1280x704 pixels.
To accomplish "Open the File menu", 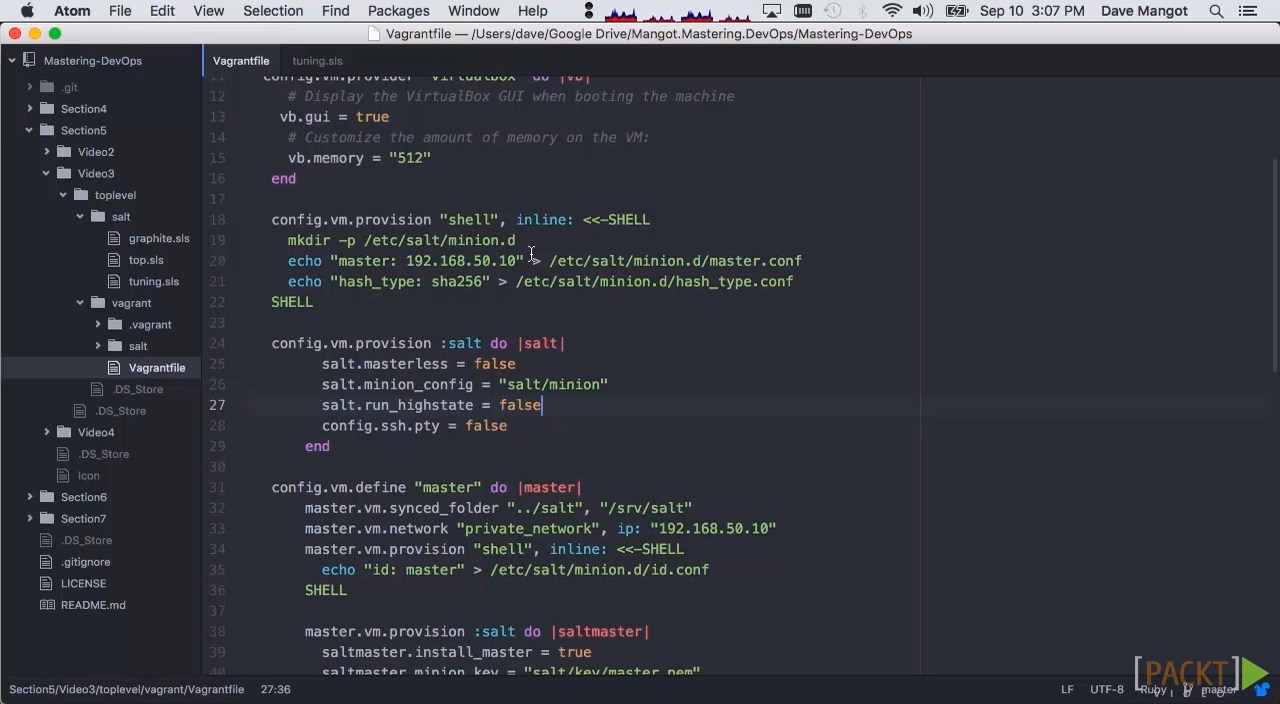I will coord(120,11).
